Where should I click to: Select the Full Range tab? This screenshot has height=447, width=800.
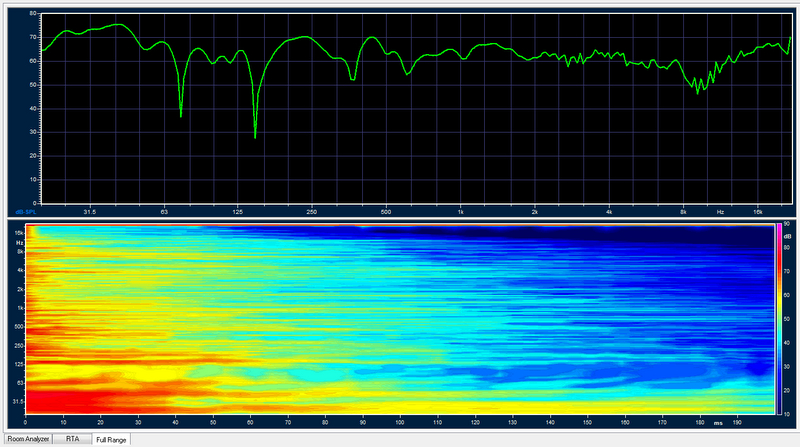click(x=111, y=438)
